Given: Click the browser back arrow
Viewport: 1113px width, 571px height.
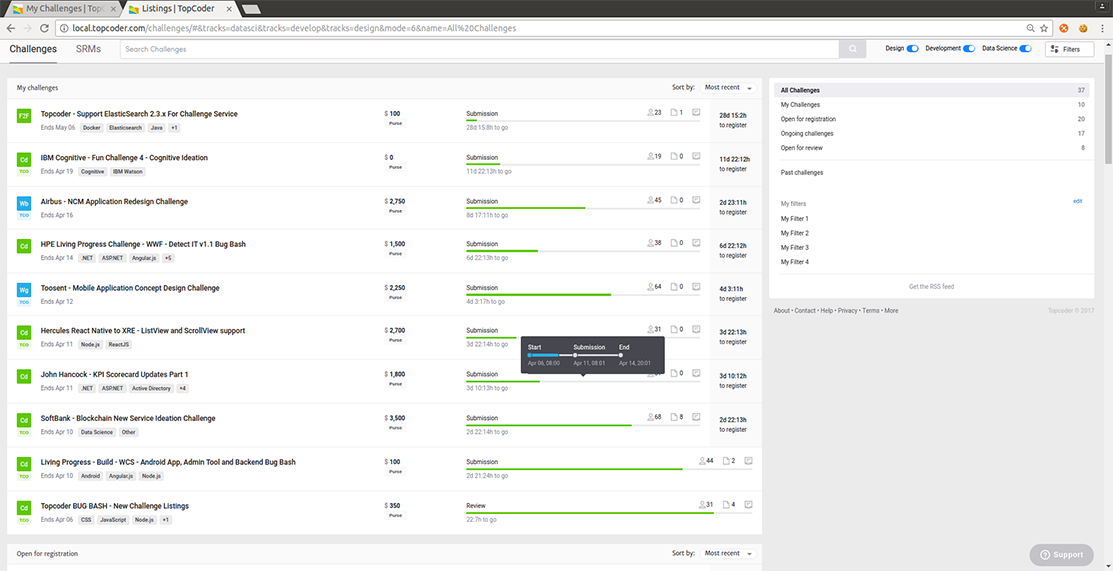Looking at the screenshot, I should [11, 28].
